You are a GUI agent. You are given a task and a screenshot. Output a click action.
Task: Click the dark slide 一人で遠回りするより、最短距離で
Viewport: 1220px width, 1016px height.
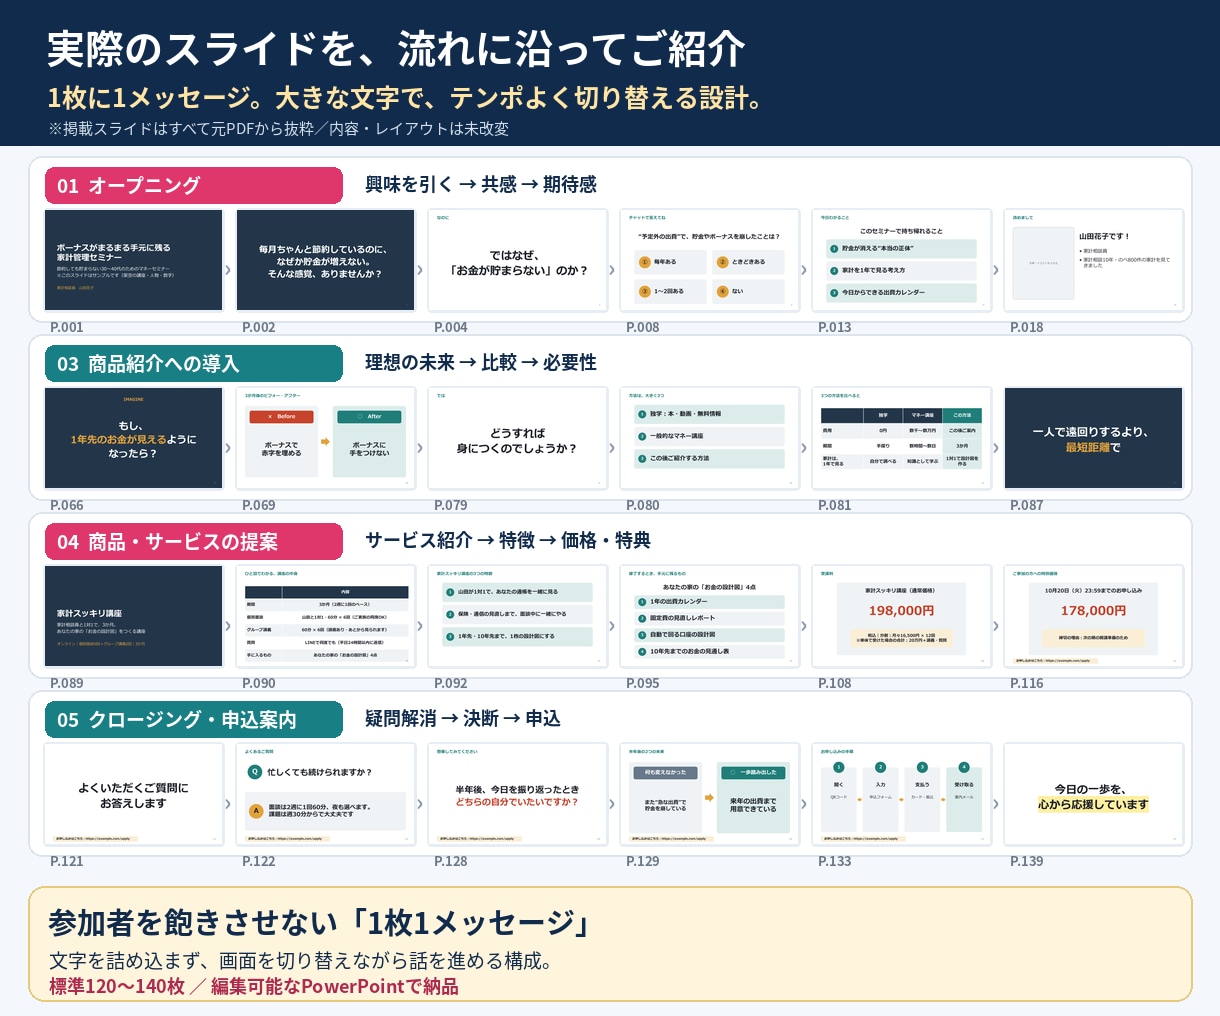[1094, 438]
